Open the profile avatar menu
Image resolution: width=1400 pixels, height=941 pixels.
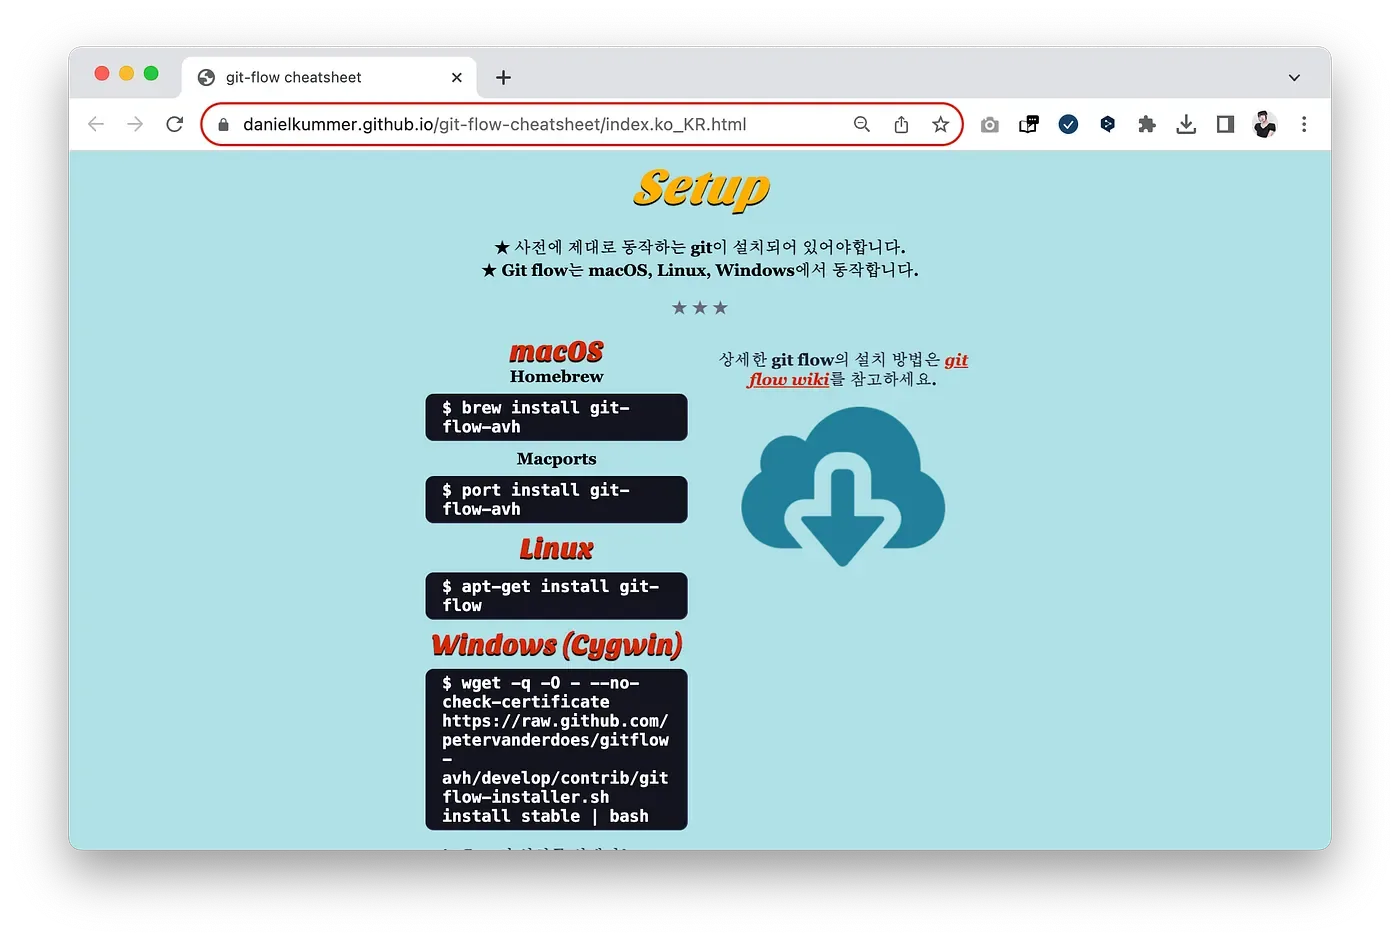tap(1265, 124)
